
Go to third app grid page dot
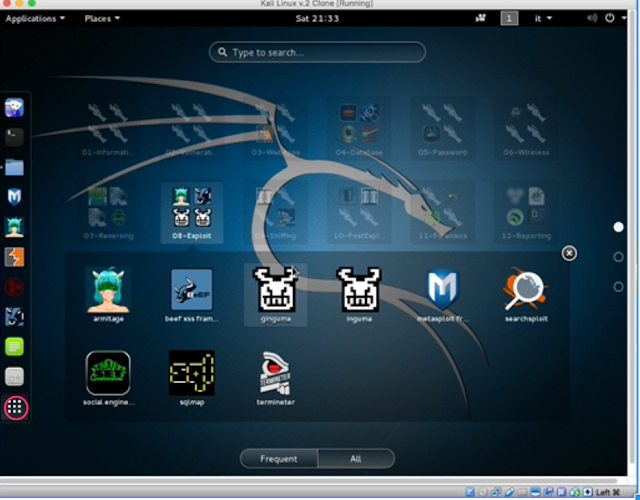tap(618, 287)
